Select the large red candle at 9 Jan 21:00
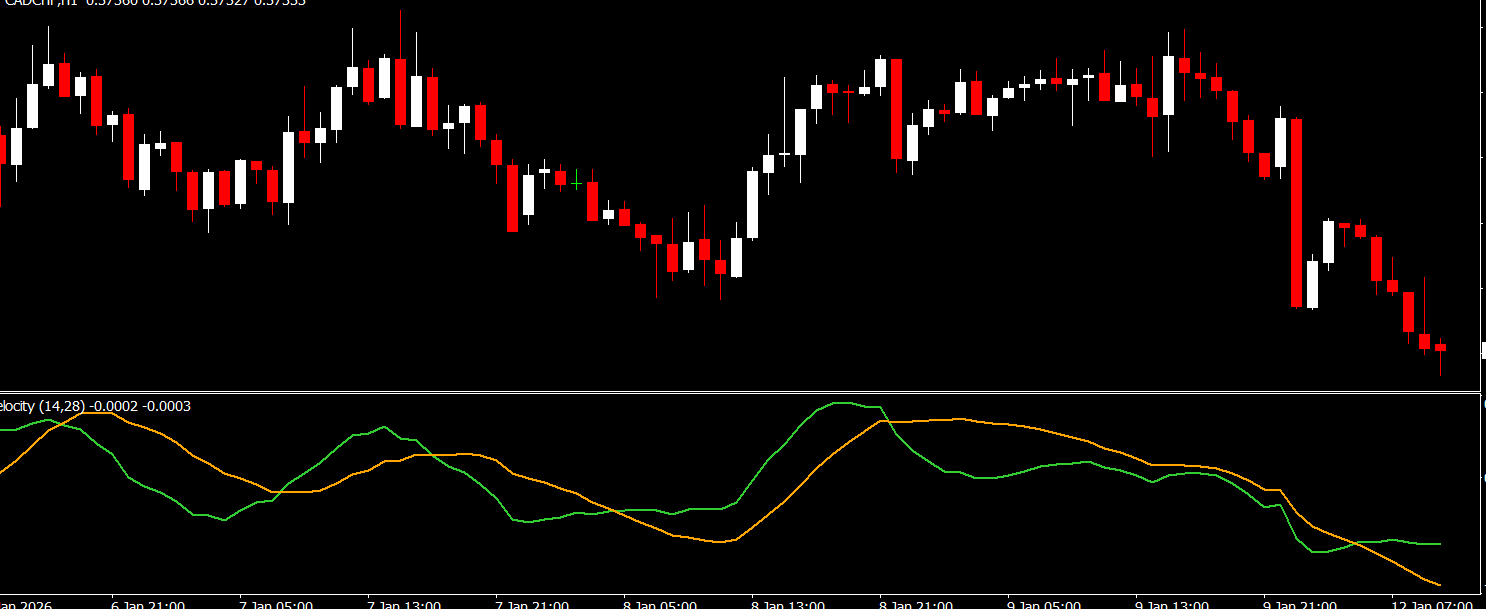 point(1297,212)
